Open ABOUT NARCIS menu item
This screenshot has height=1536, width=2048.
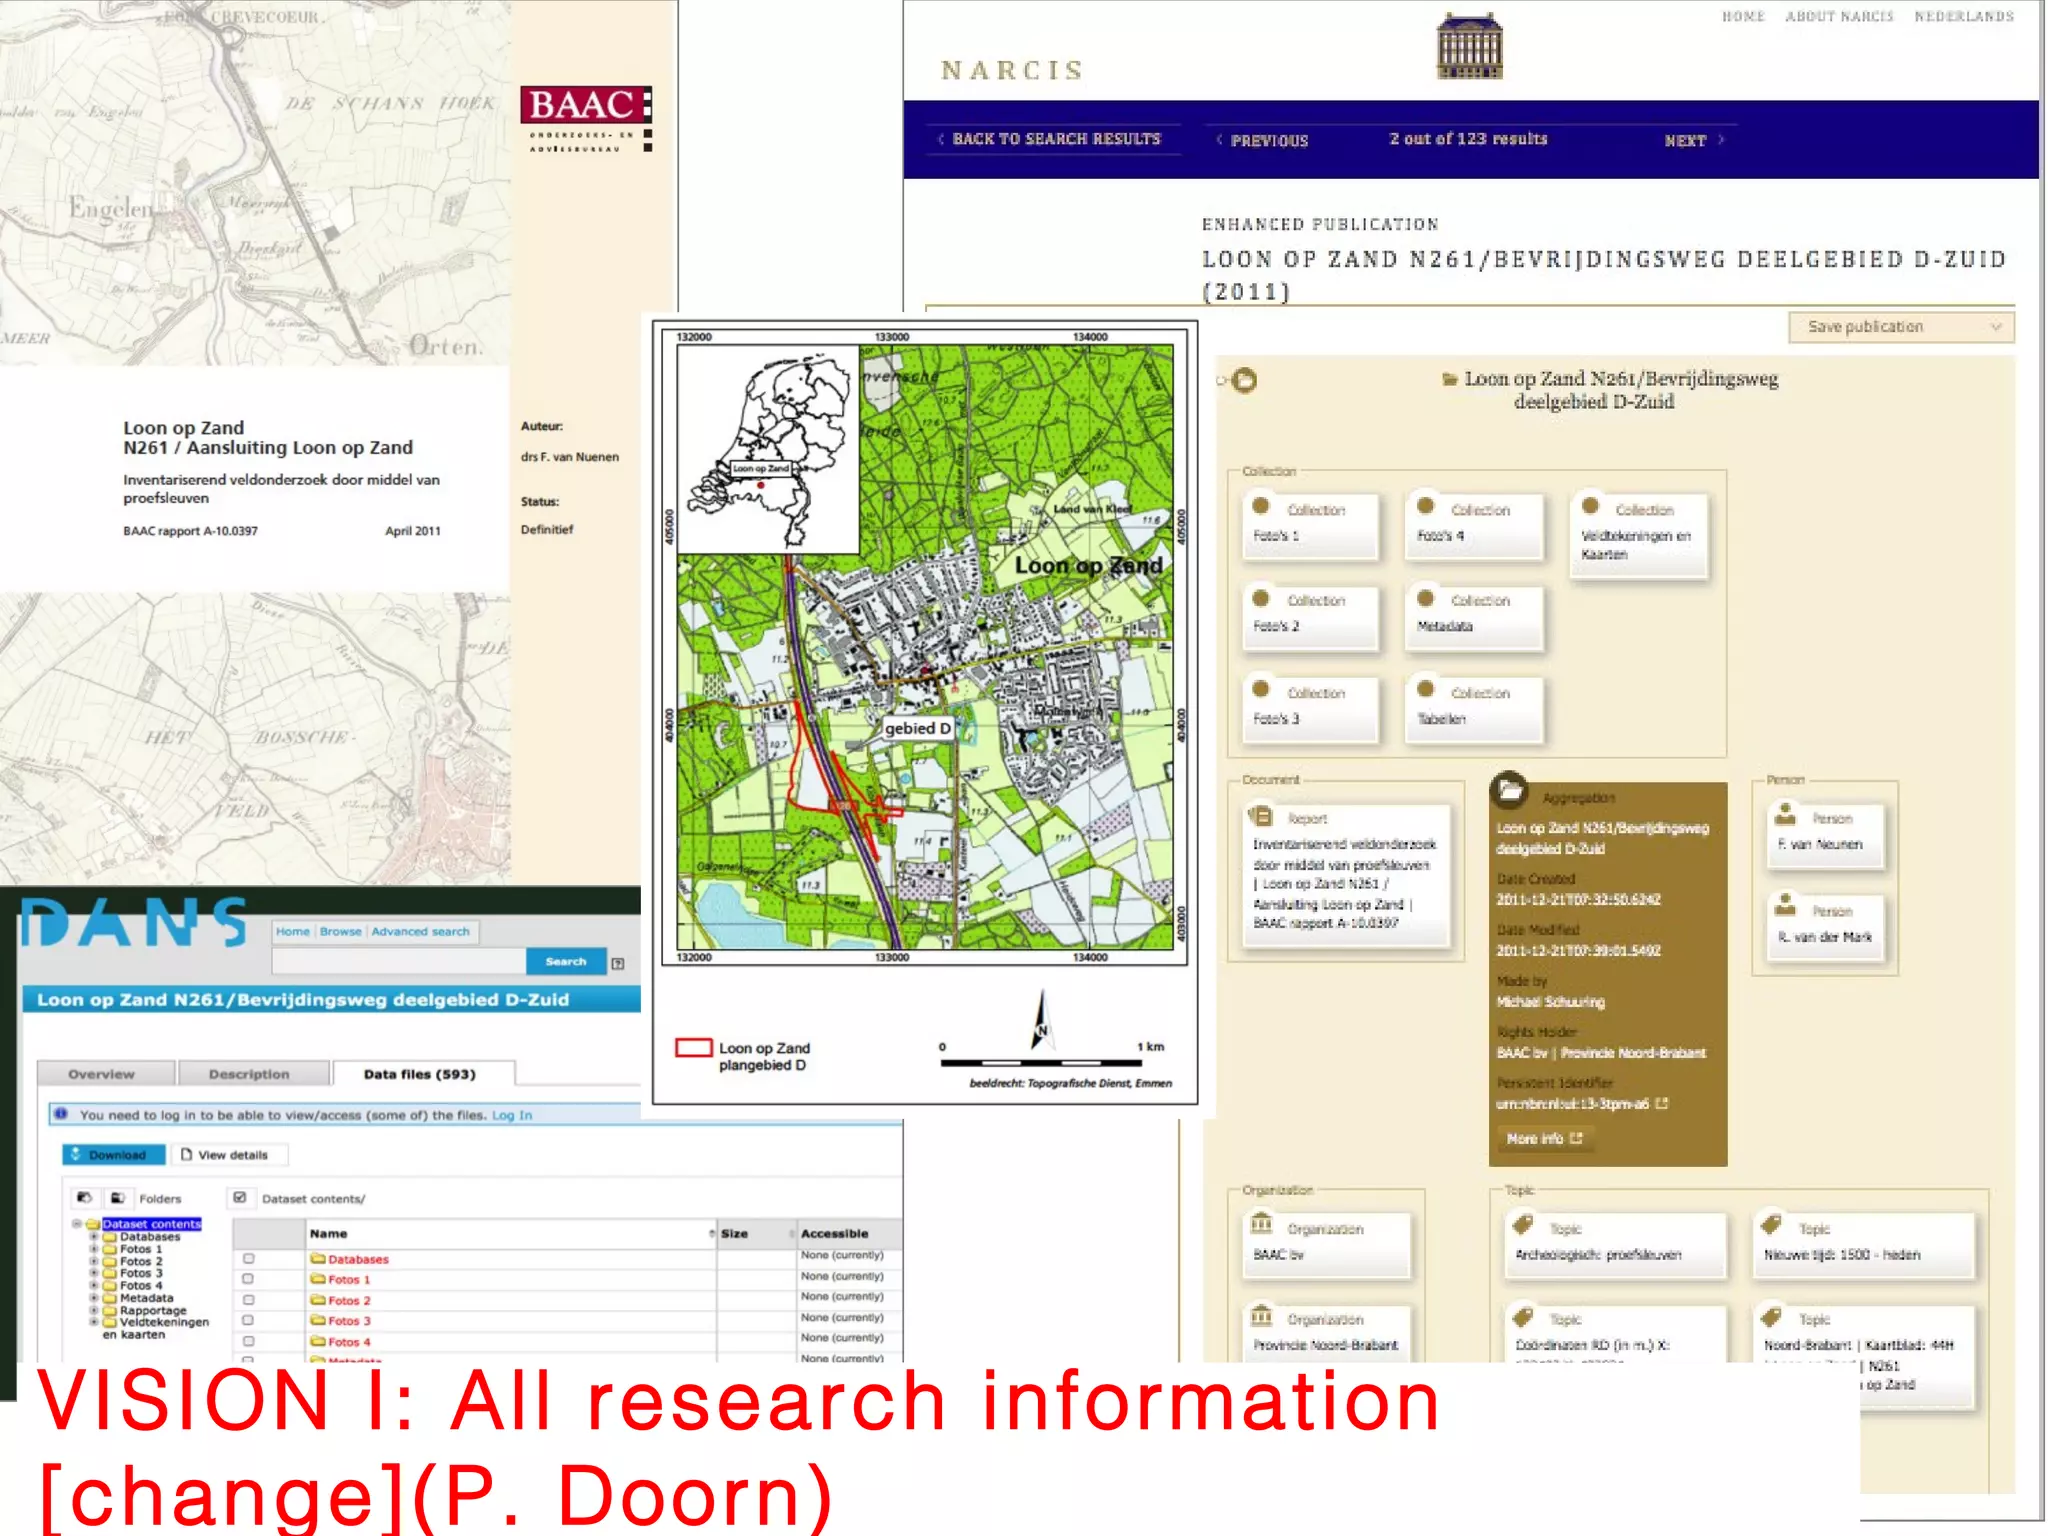pos(1839,16)
